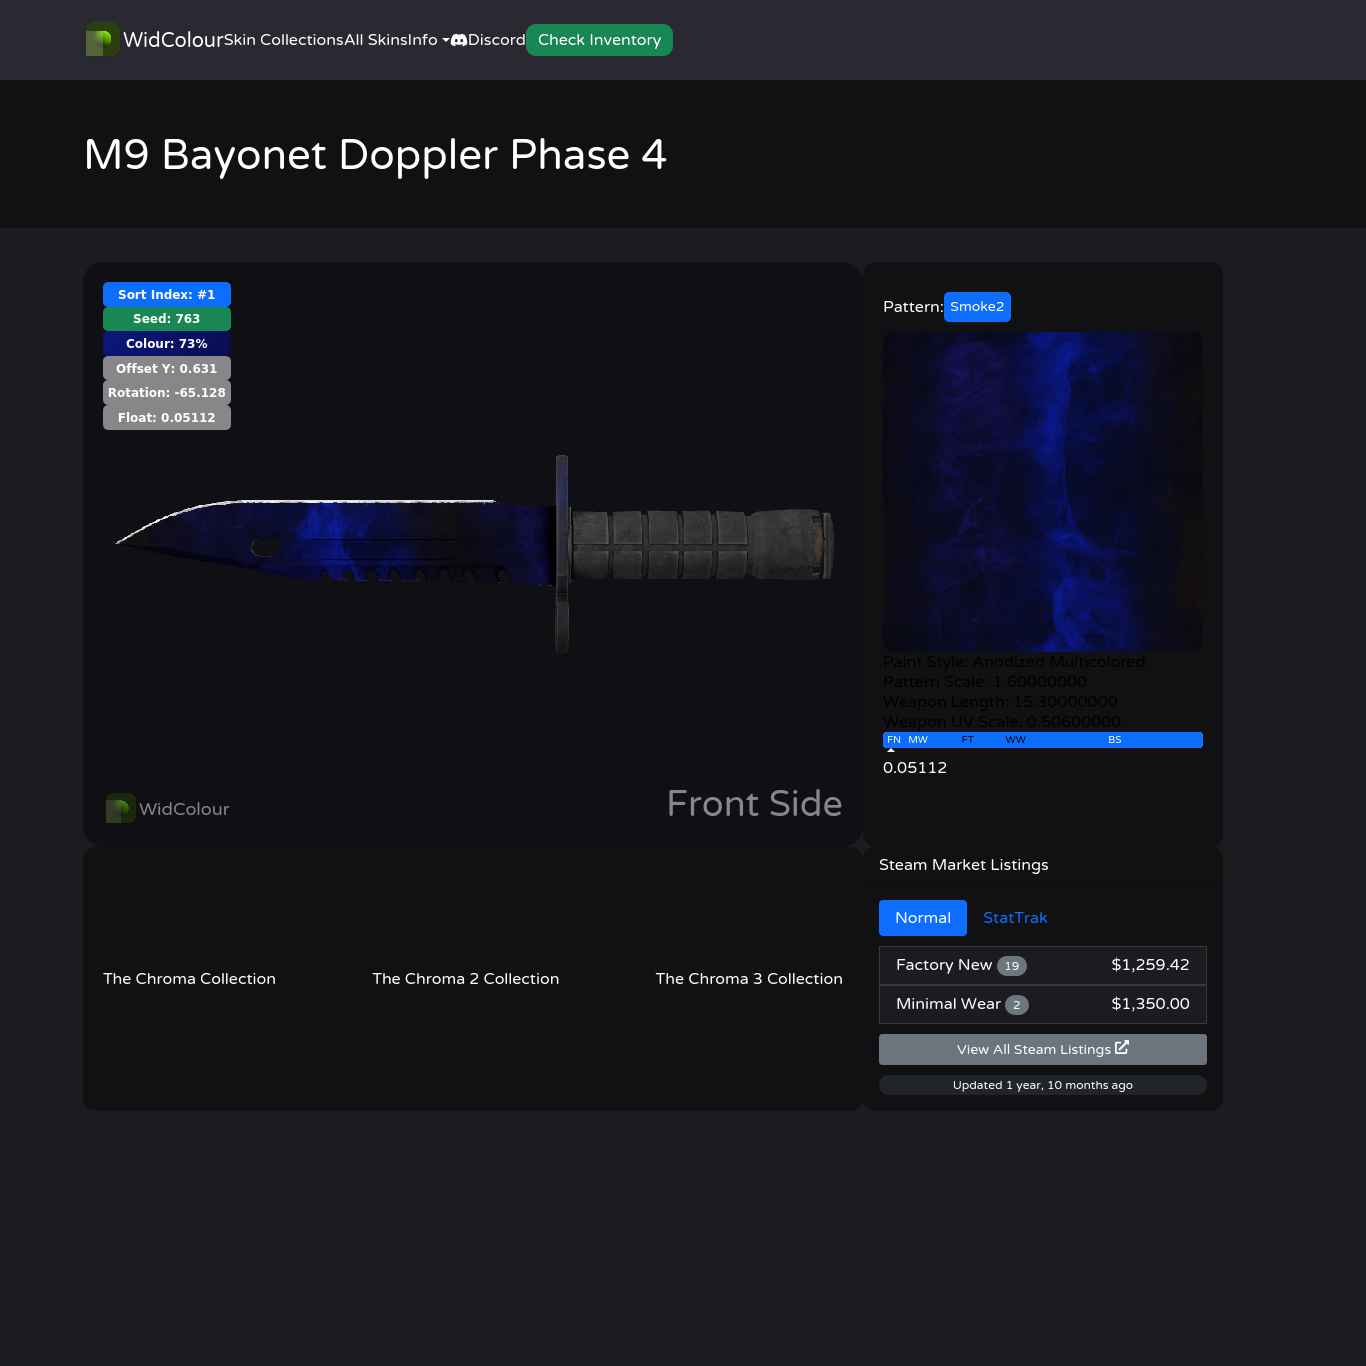Click the Steam Market Listings heading
Image resolution: width=1366 pixels, height=1366 pixels.
[x=964, y=865]
